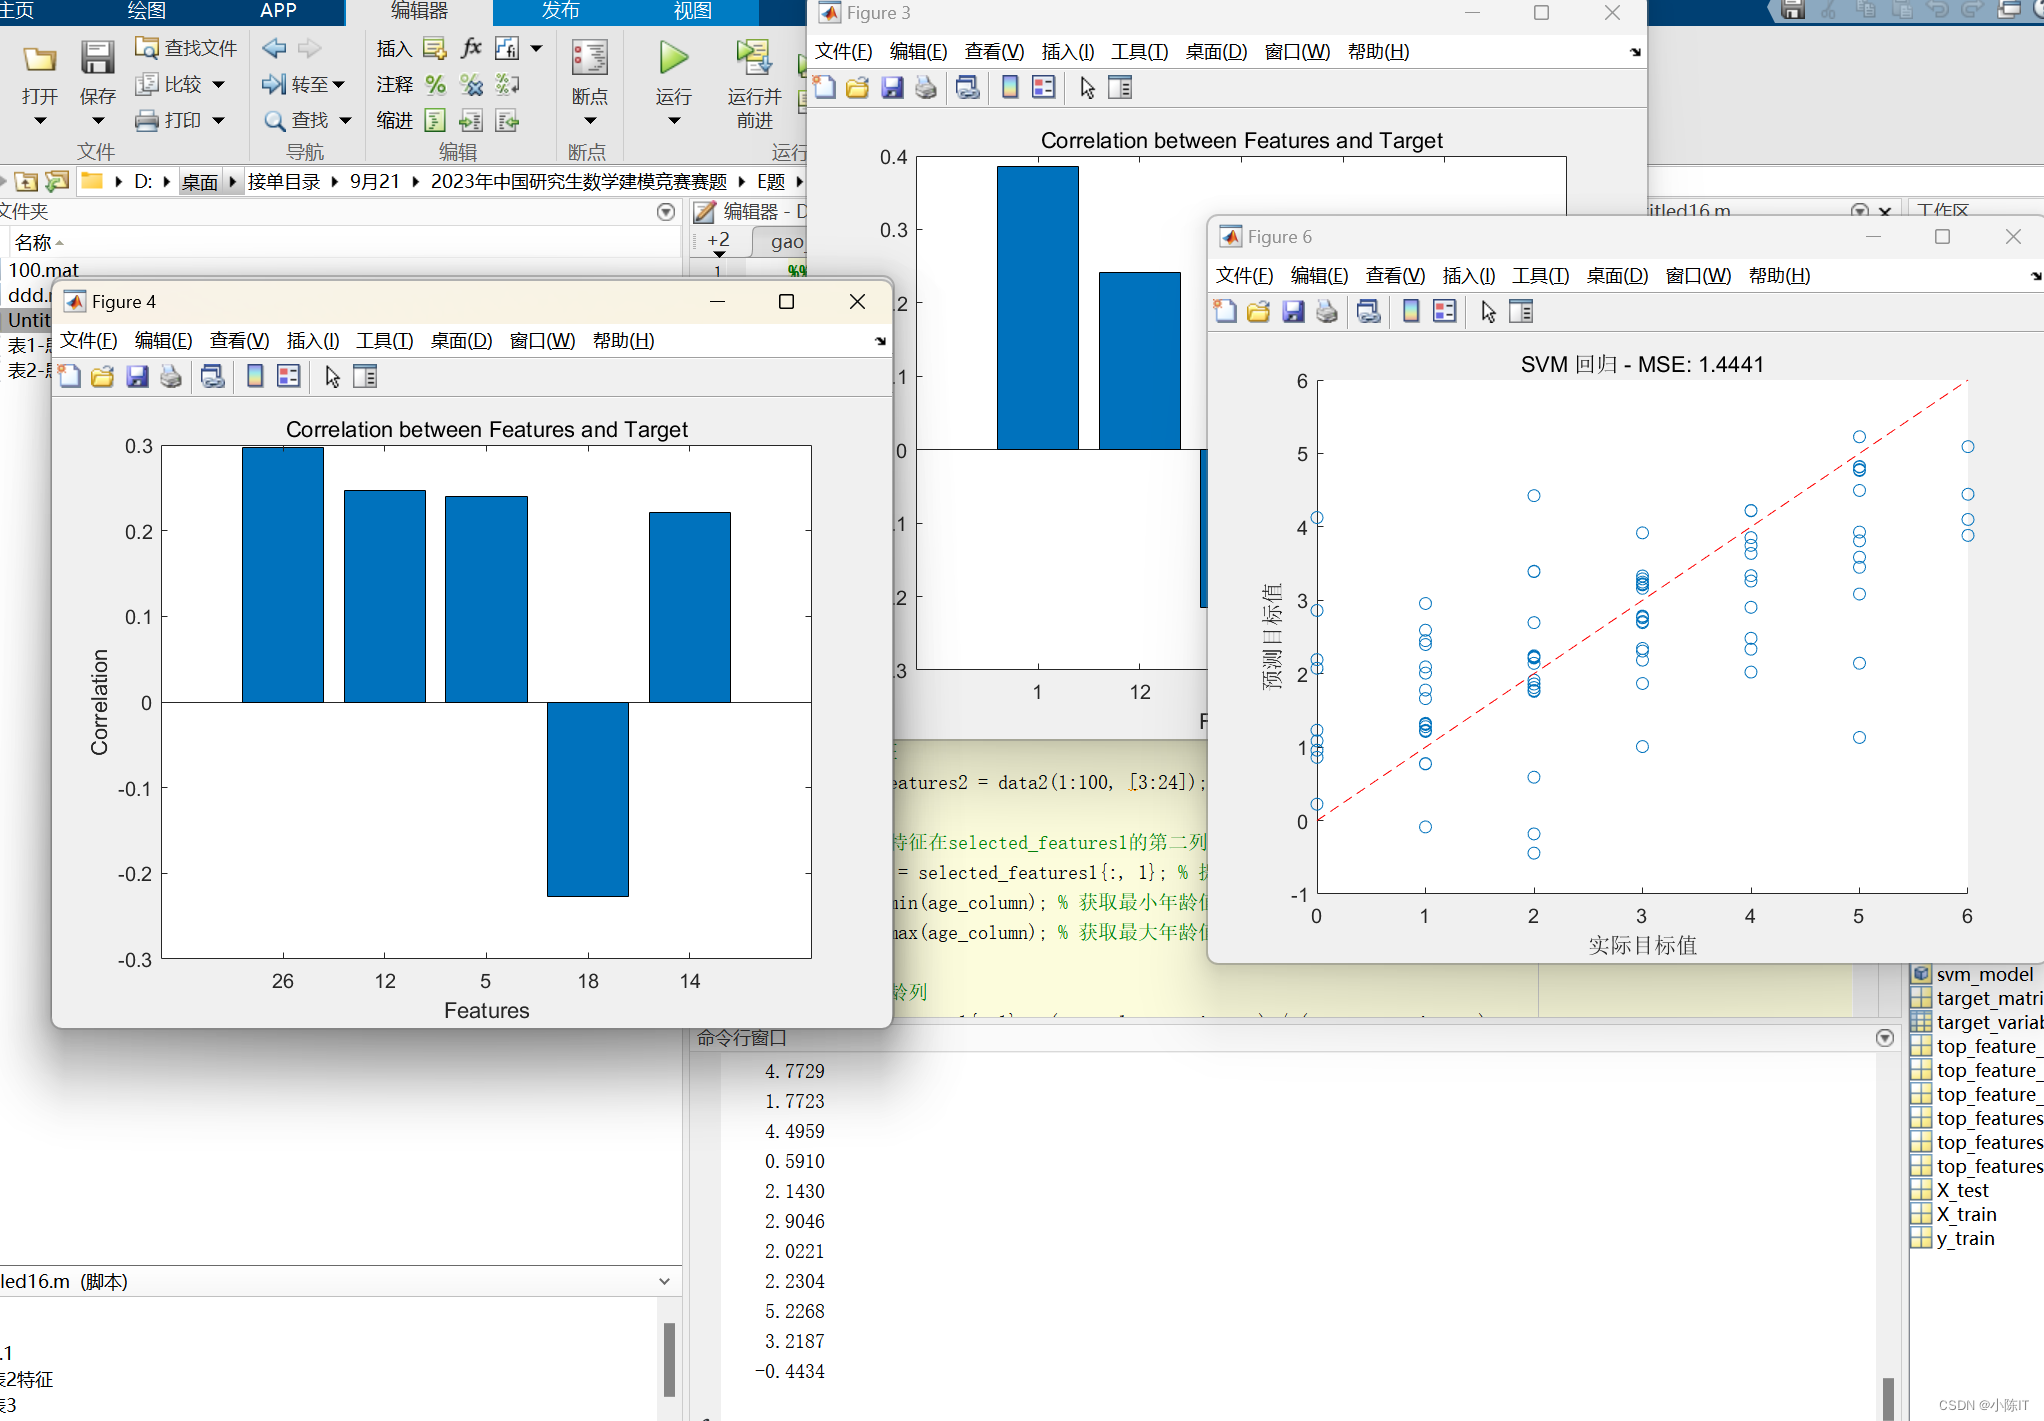Toggle Insert Legend in Figure 4 toolbar
The width and height of the screenshot is (2044, 1421).
(289, 377)
